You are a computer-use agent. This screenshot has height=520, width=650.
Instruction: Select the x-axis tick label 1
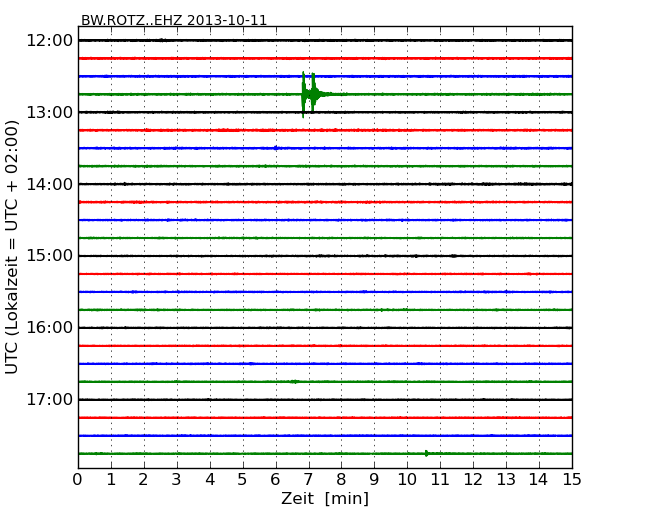point(111,480)
